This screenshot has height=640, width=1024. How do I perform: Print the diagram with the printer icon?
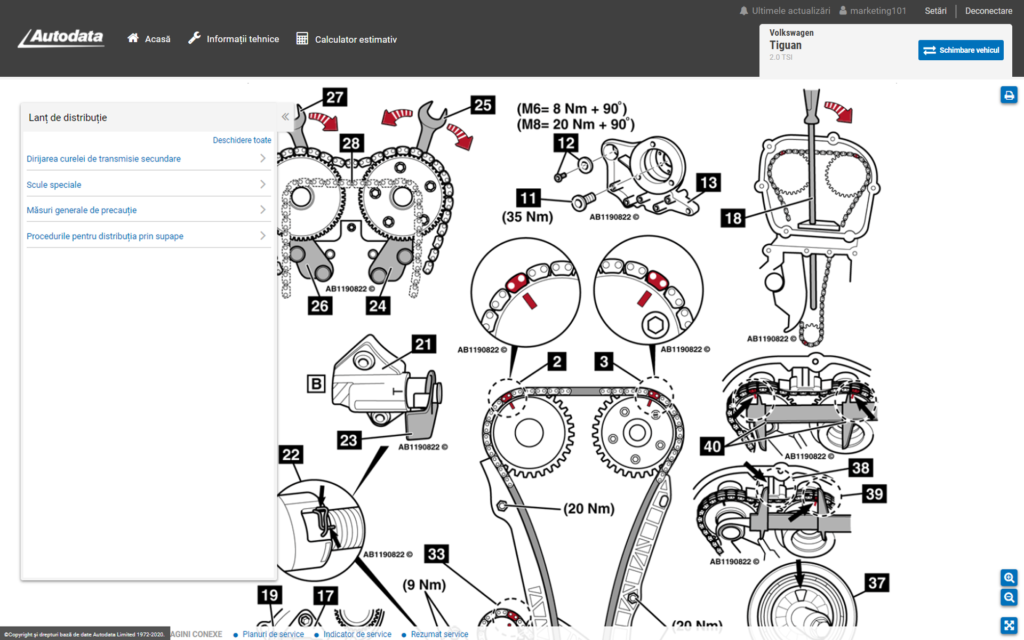point(1009,95)
